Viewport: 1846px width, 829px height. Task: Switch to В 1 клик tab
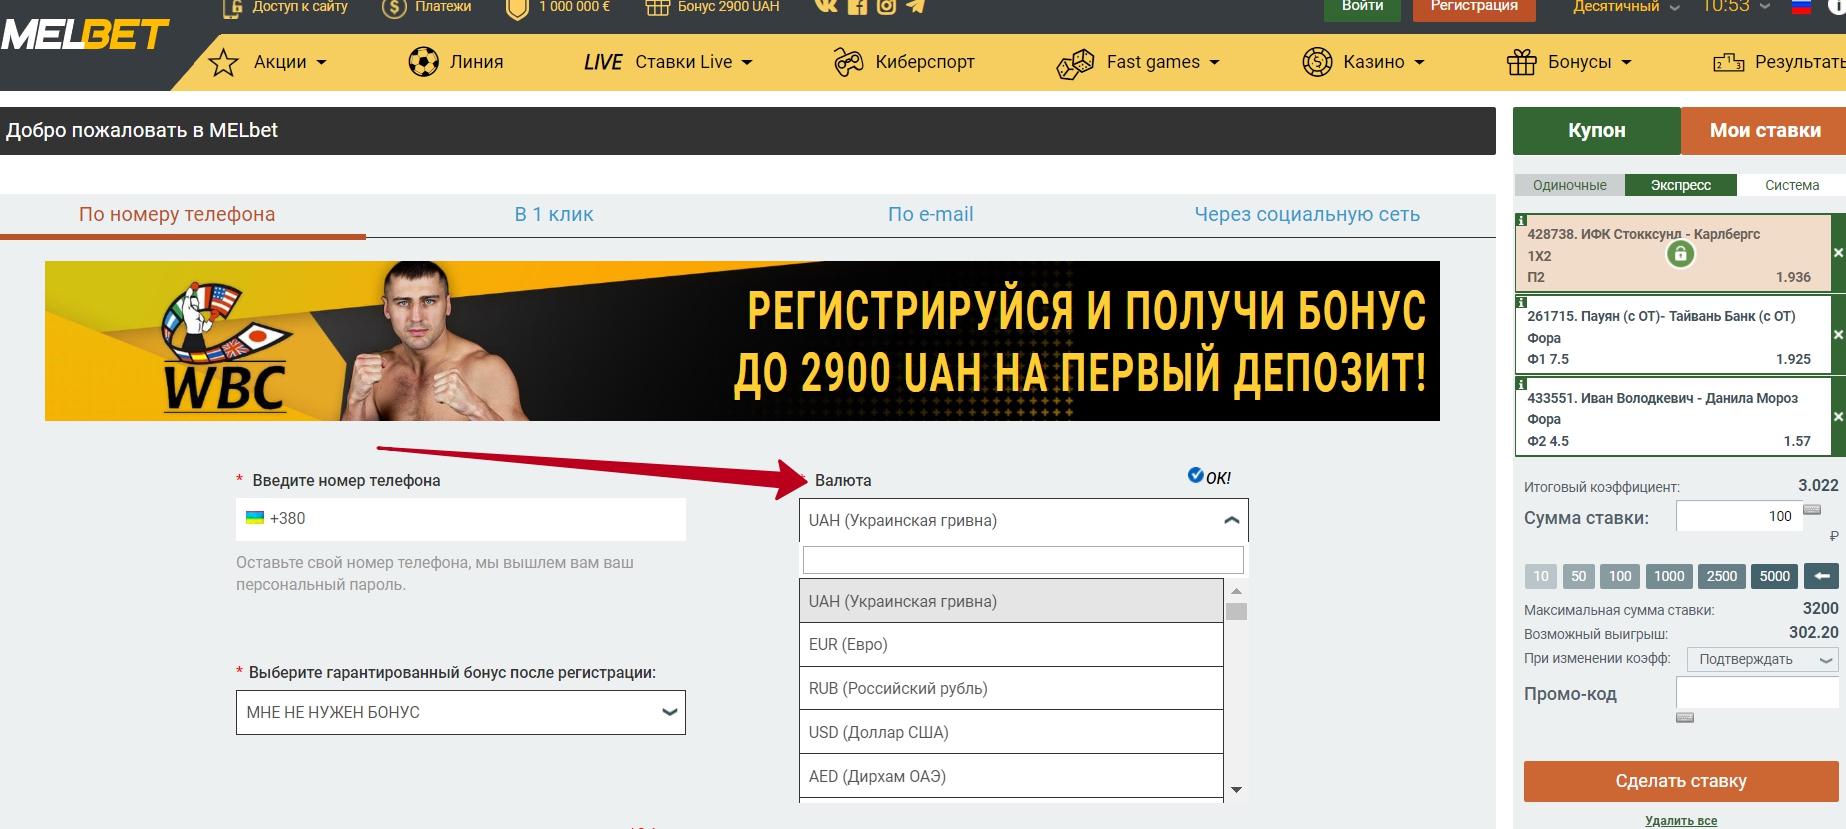[x=554, y=214]
